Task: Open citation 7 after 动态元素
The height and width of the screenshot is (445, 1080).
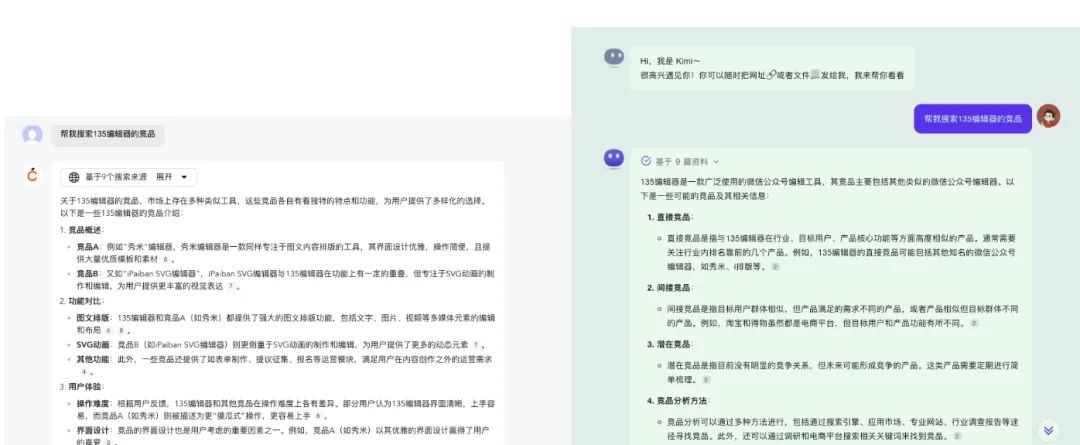Action: [475, 344]
